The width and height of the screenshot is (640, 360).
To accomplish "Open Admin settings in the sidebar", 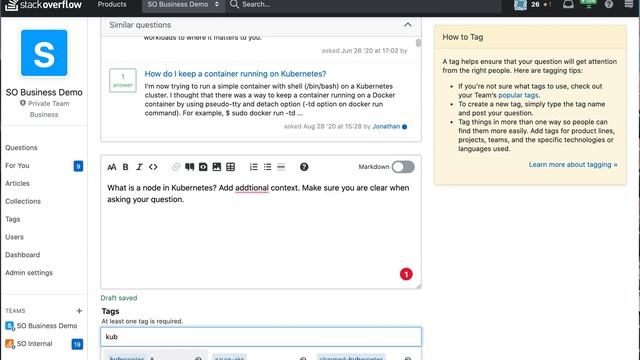I will (29, 273).
